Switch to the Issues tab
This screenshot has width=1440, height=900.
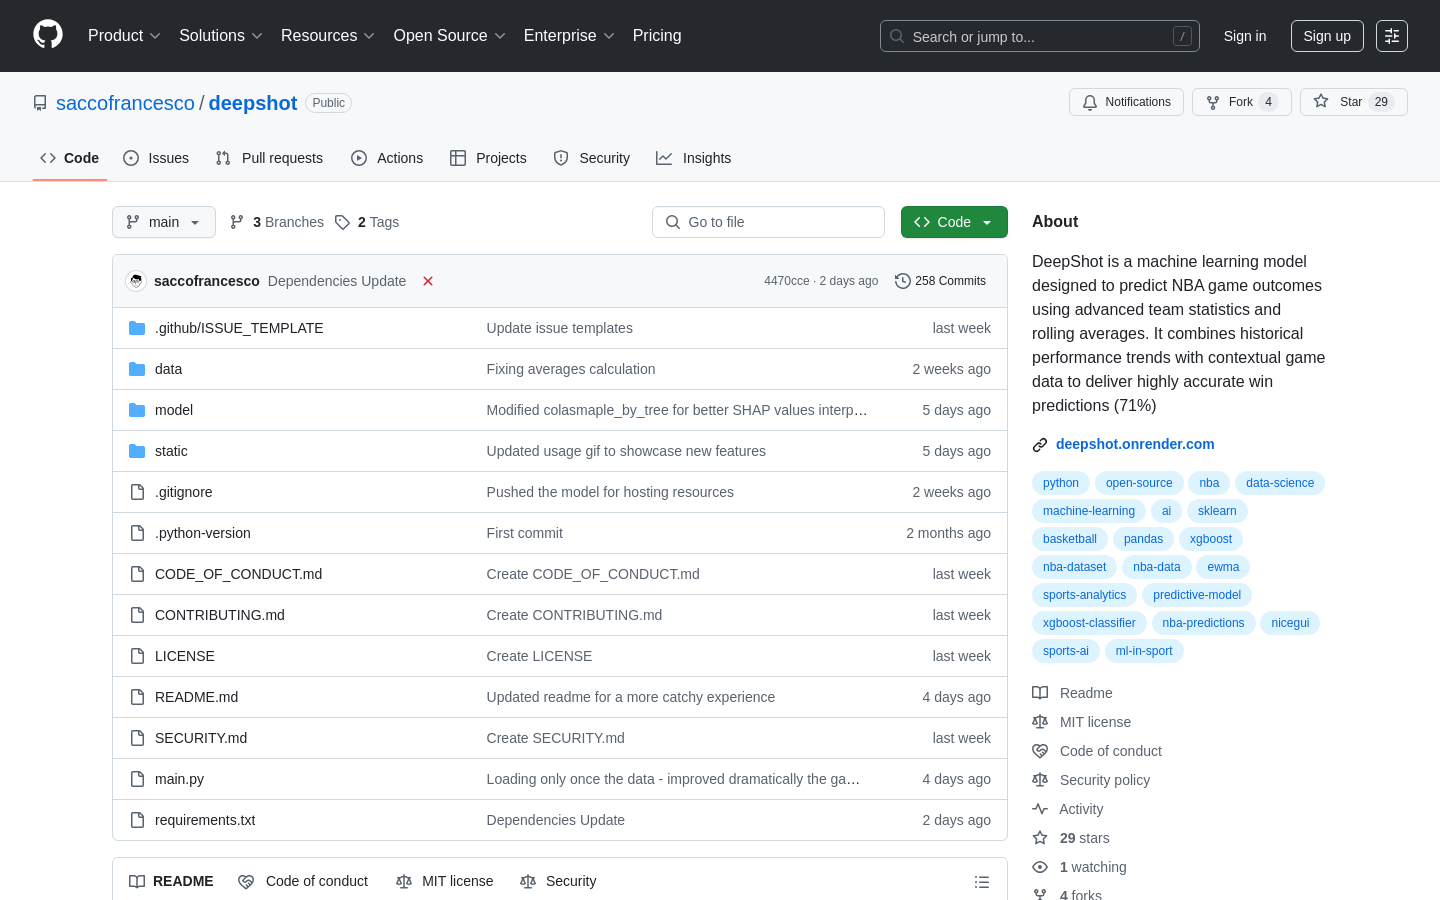(156, 158)
